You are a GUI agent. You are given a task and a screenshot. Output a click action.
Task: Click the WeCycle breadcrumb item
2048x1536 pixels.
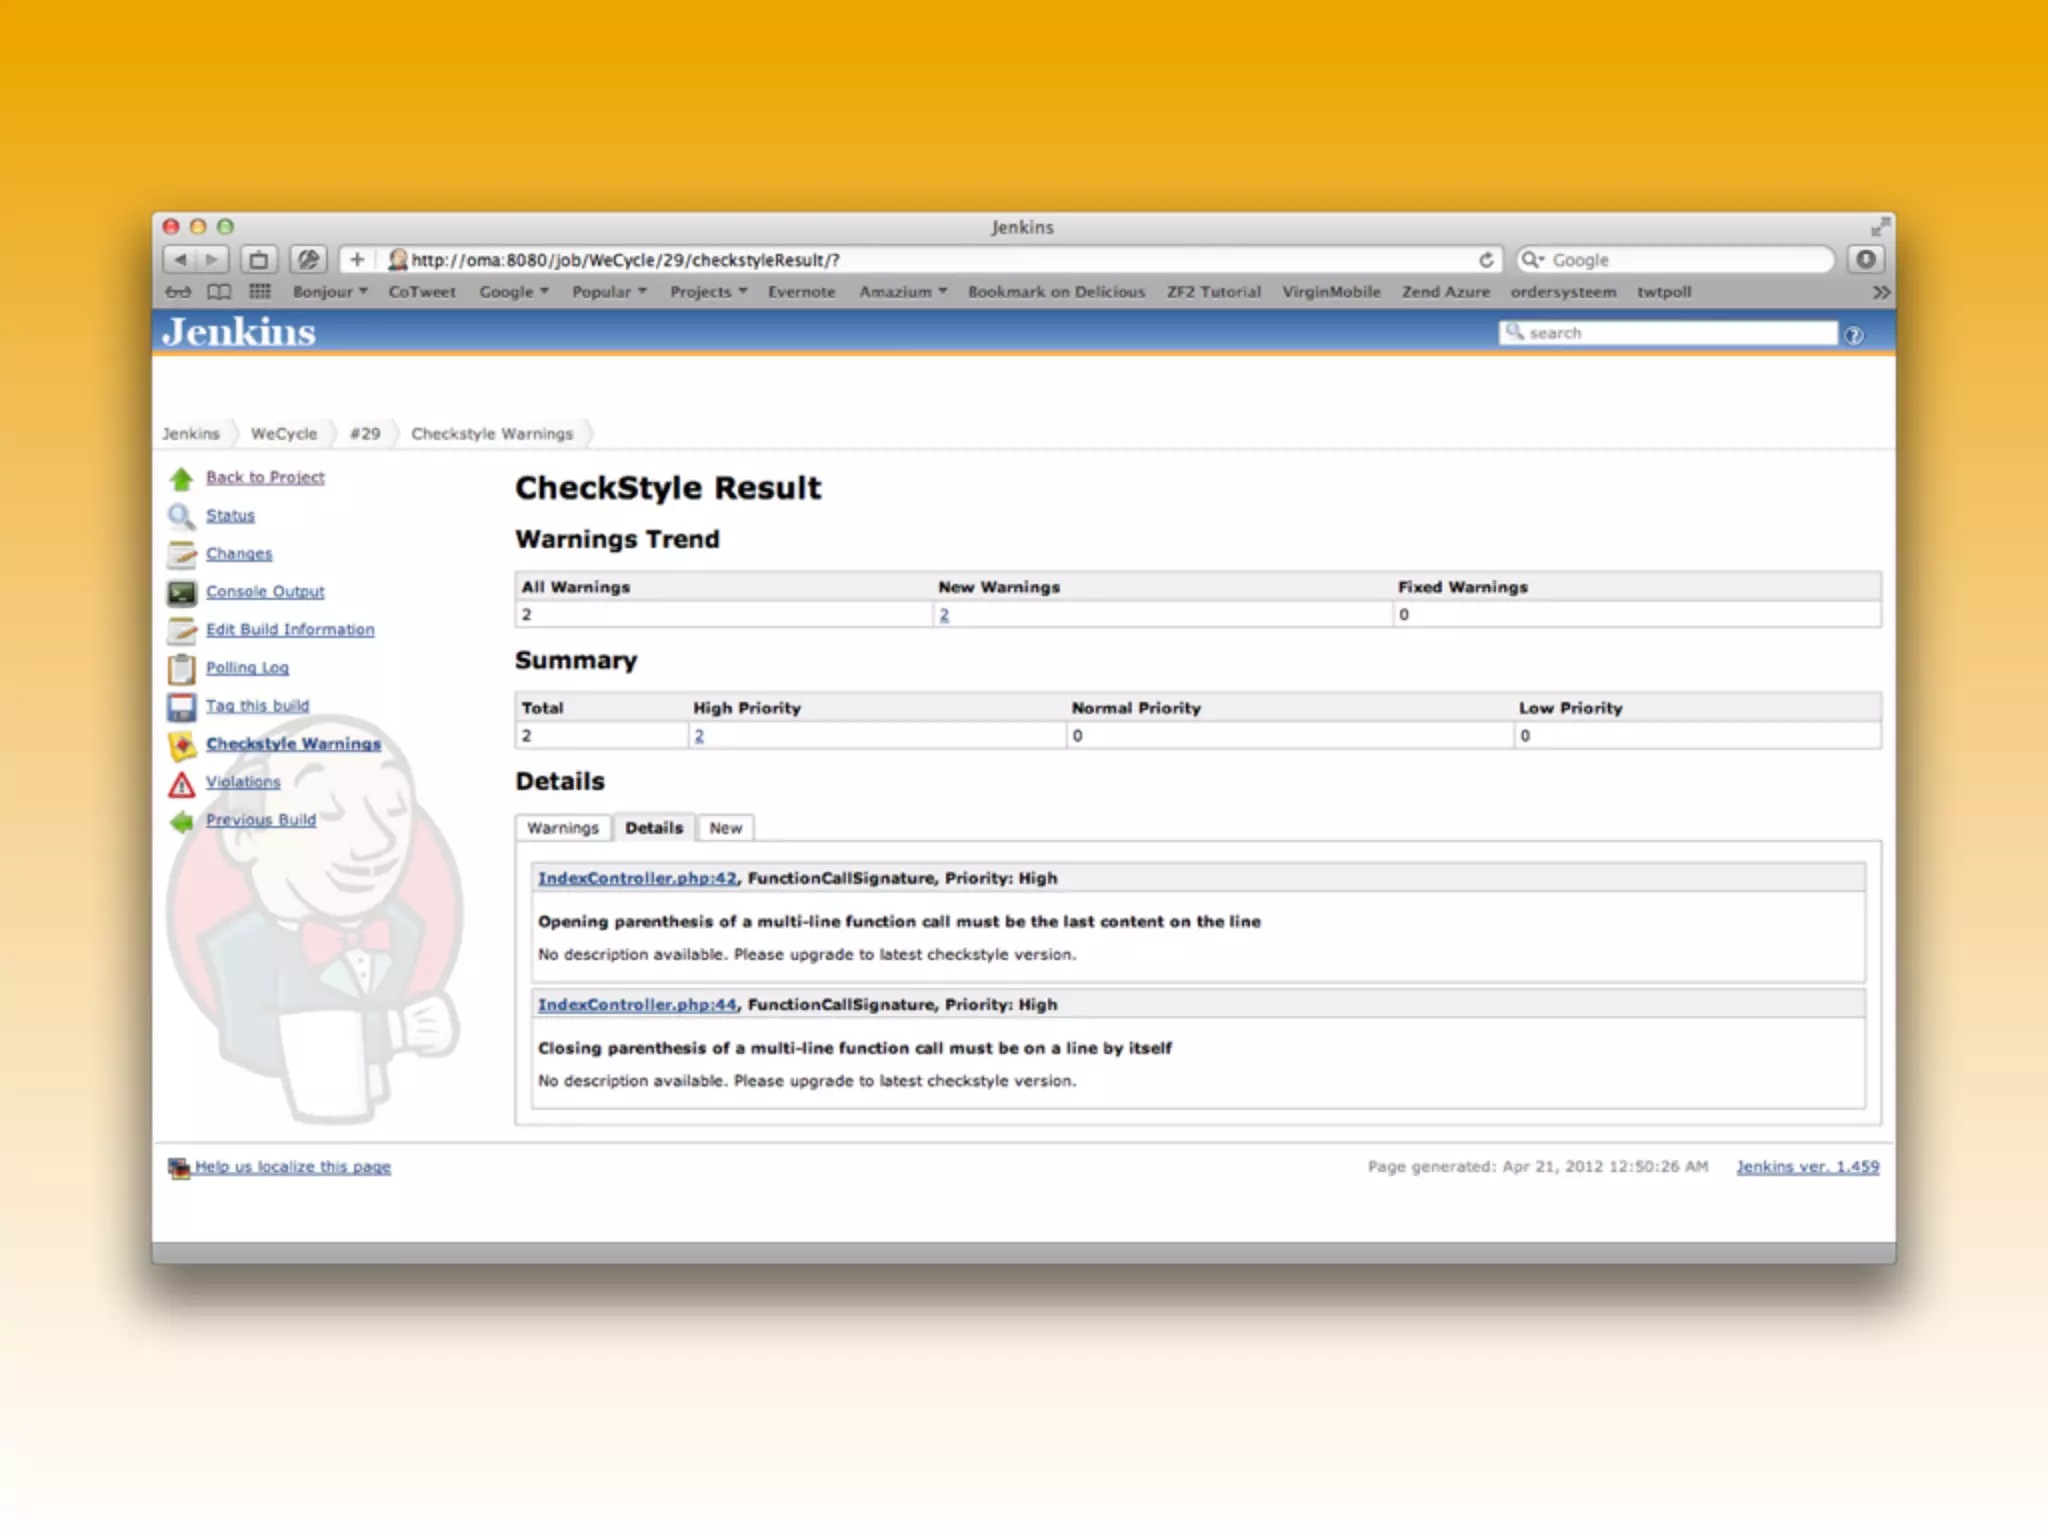coord(284,434)
